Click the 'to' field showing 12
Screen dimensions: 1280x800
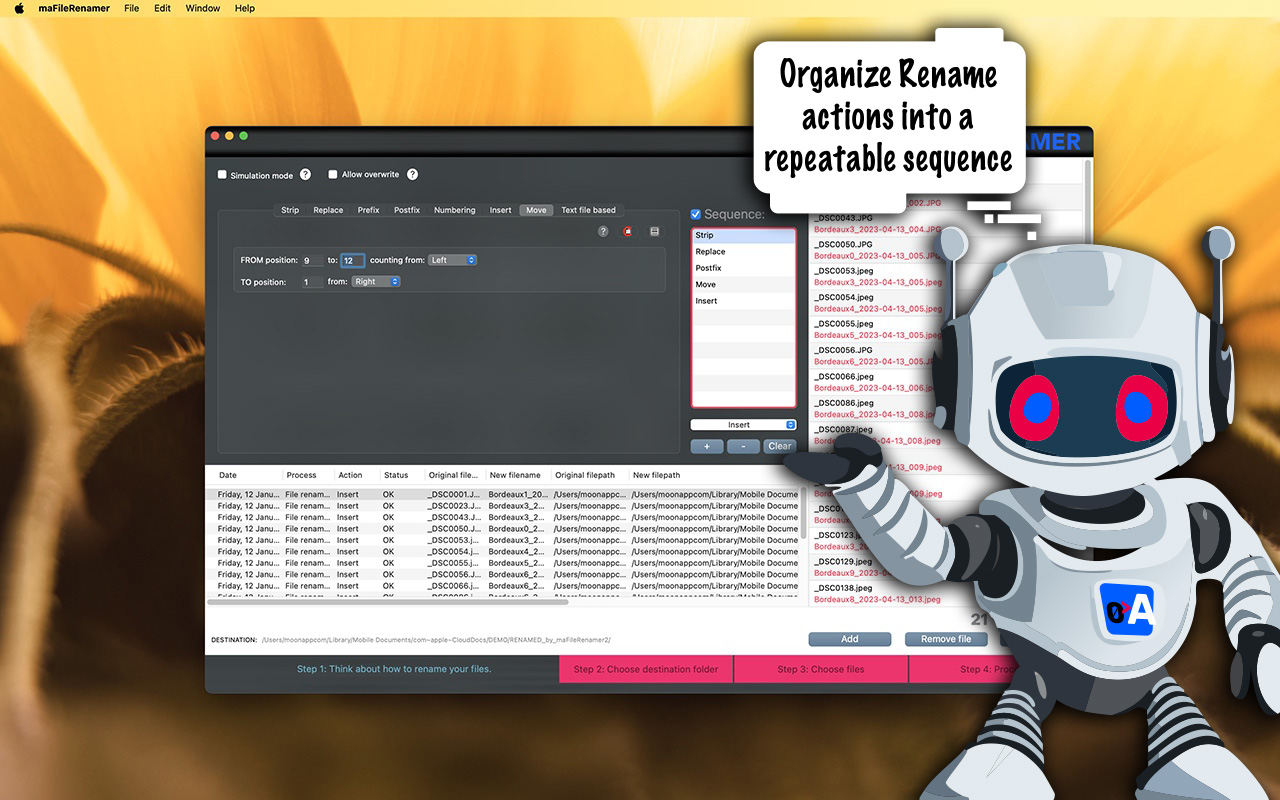pos(352,260)
